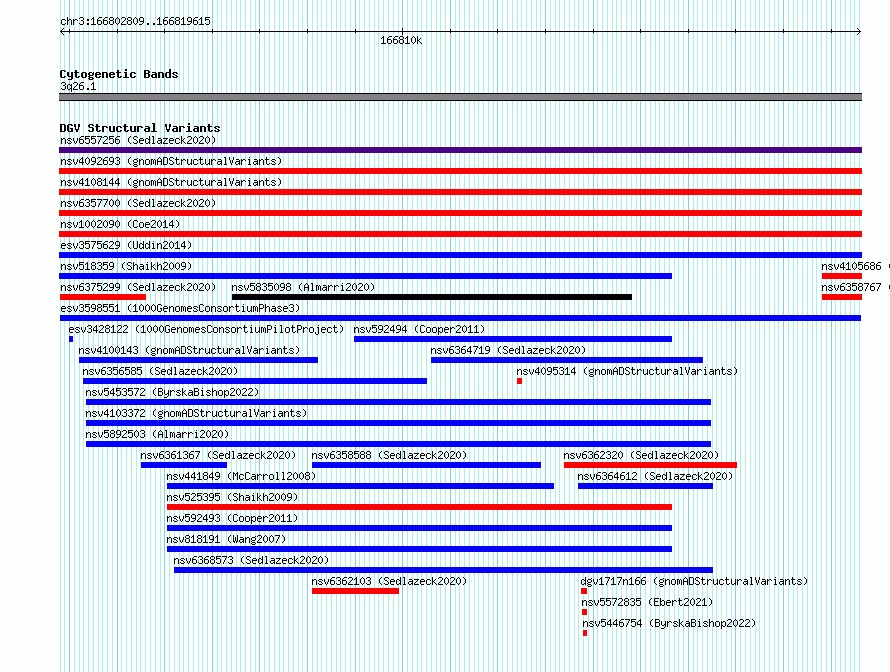Click the blue nsv6364612 variant bar
The width and height of the screenshot is (890, 672).
coord(645,486)
